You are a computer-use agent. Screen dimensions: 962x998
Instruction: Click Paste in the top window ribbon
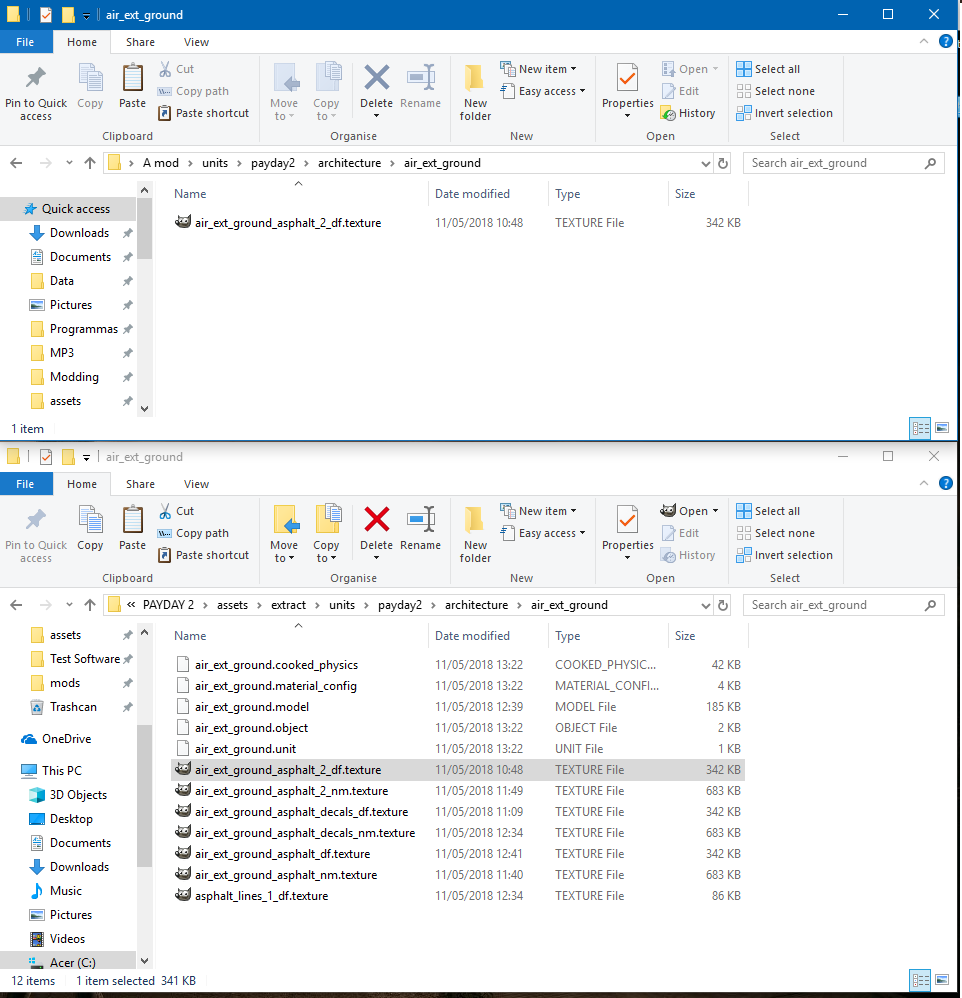[132, 87]
